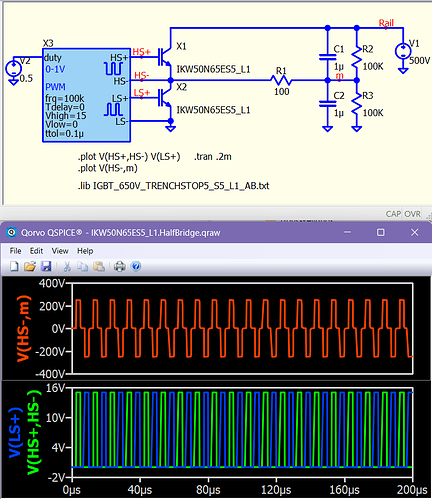The height and width of the screenshot is (499, 432).
Task: Select the X3 PWM block in schematic
Action: (x=86, y=95)
